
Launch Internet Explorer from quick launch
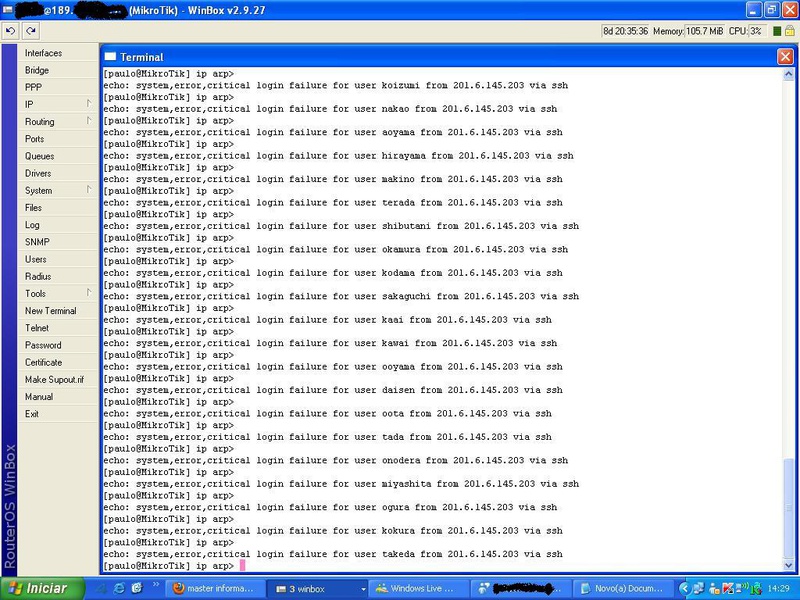pyautogui.click(x=119, y=588)
